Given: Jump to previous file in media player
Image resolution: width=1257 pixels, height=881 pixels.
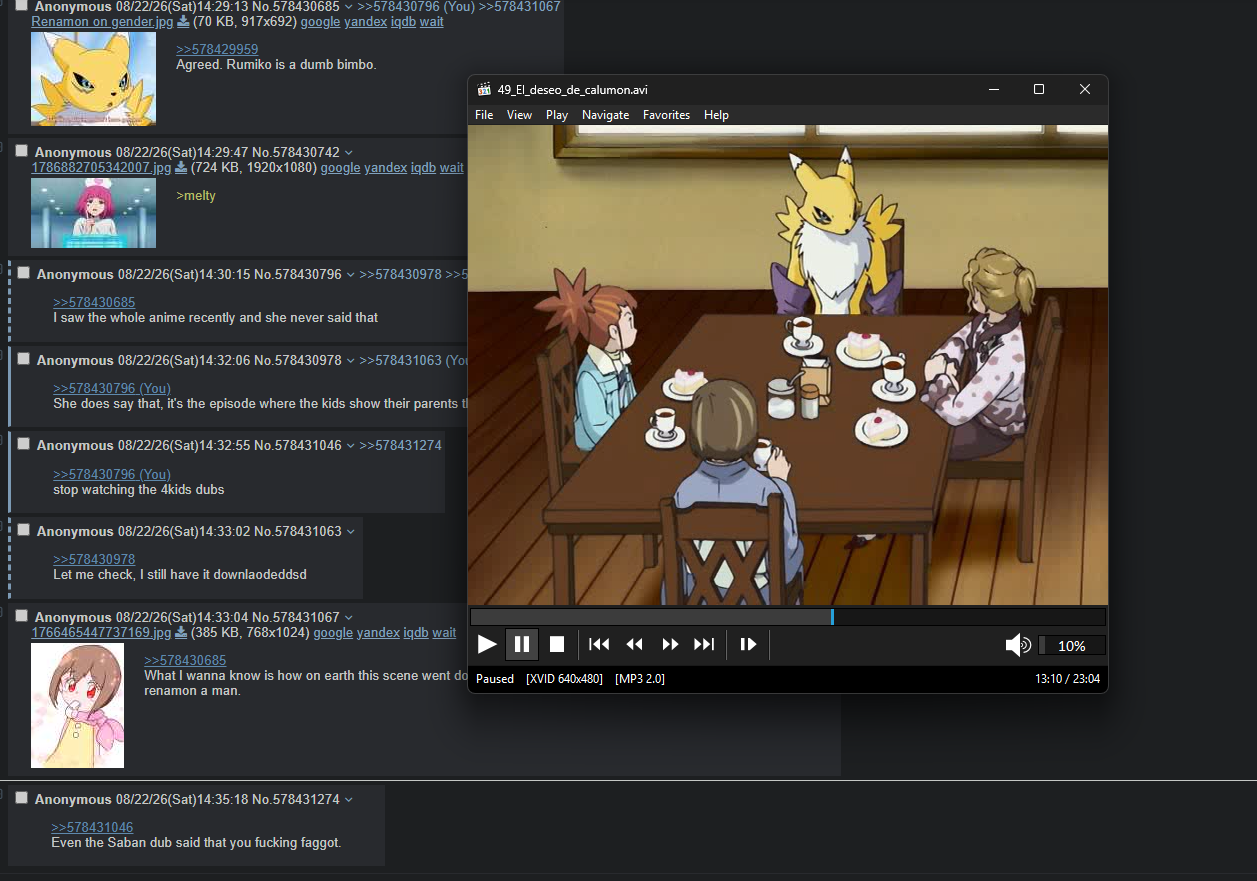Looking at the screenshot, I should pyautogui.click(x=599, y=645).
